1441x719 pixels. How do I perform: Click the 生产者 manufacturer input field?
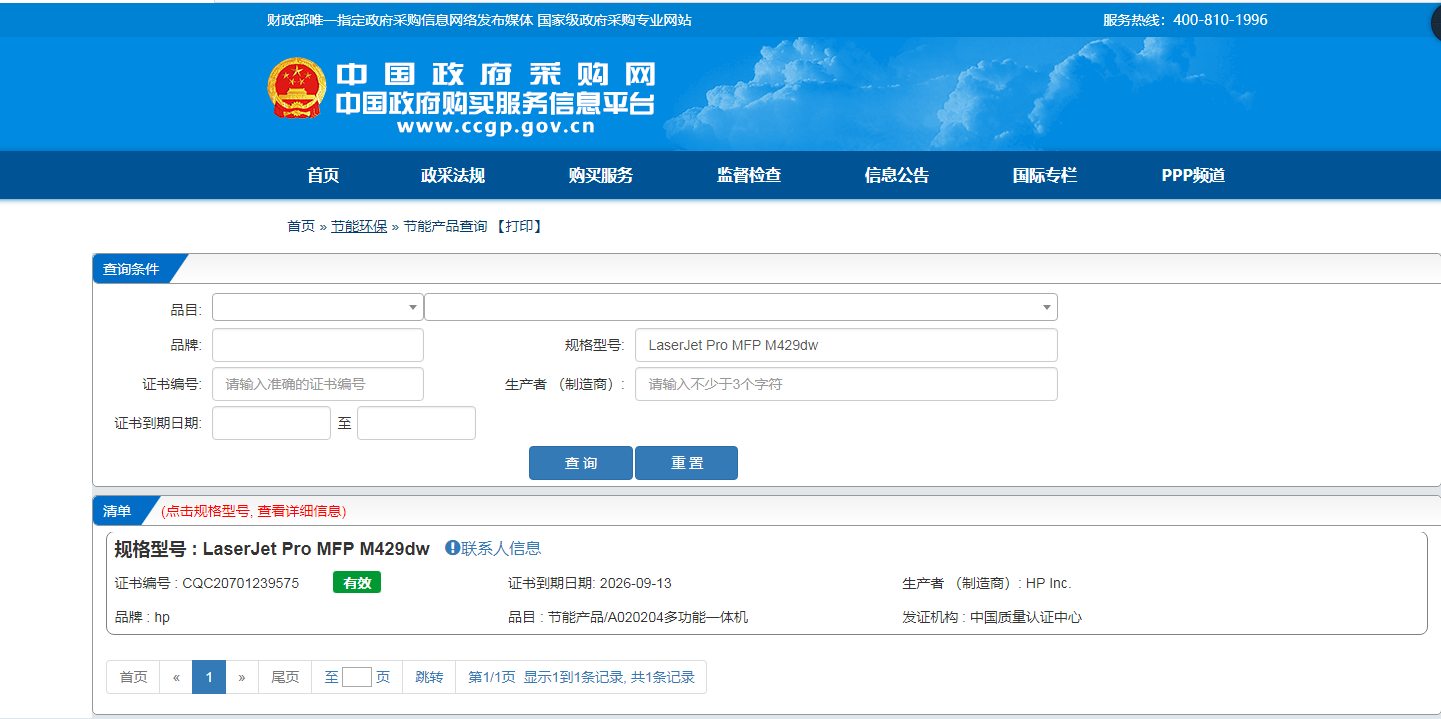point(845,384)
